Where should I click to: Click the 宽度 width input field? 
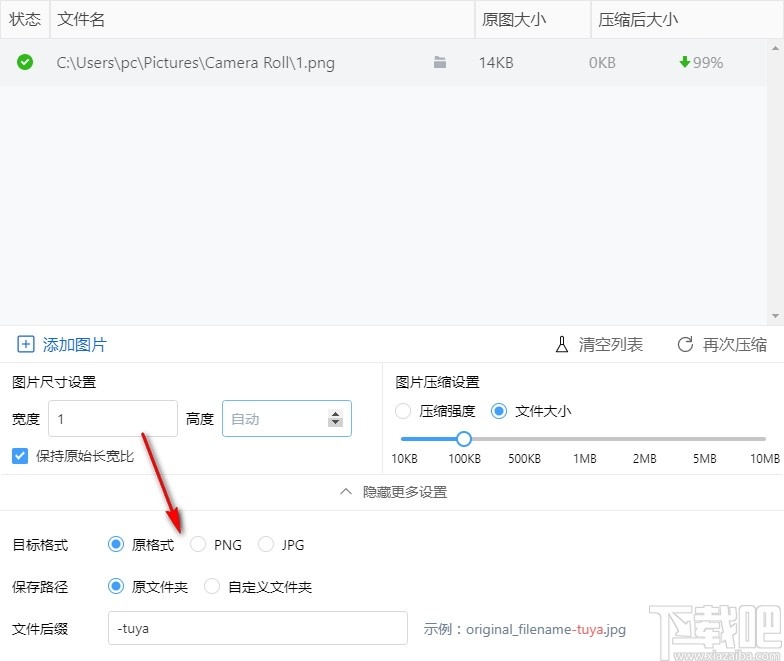pyautogui.click(x=113, y=418)
